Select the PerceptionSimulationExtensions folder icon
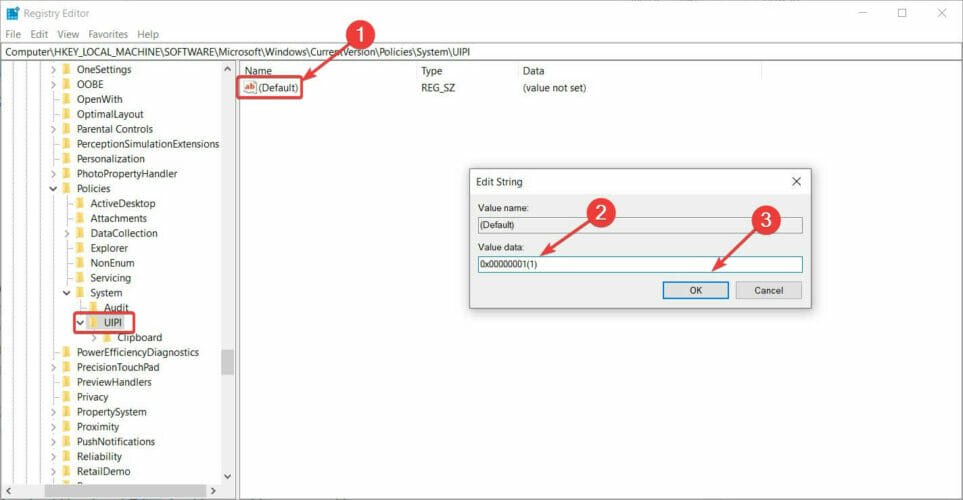963x500 pixels. (x=66, y=144)
